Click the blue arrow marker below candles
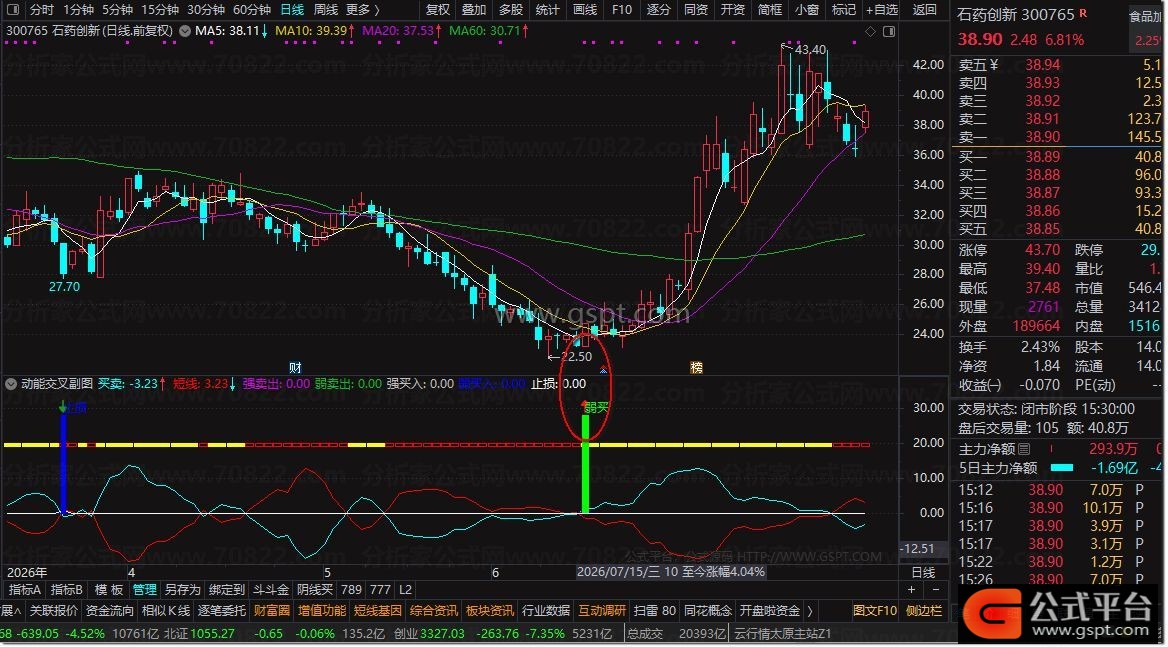 [603, 370]
